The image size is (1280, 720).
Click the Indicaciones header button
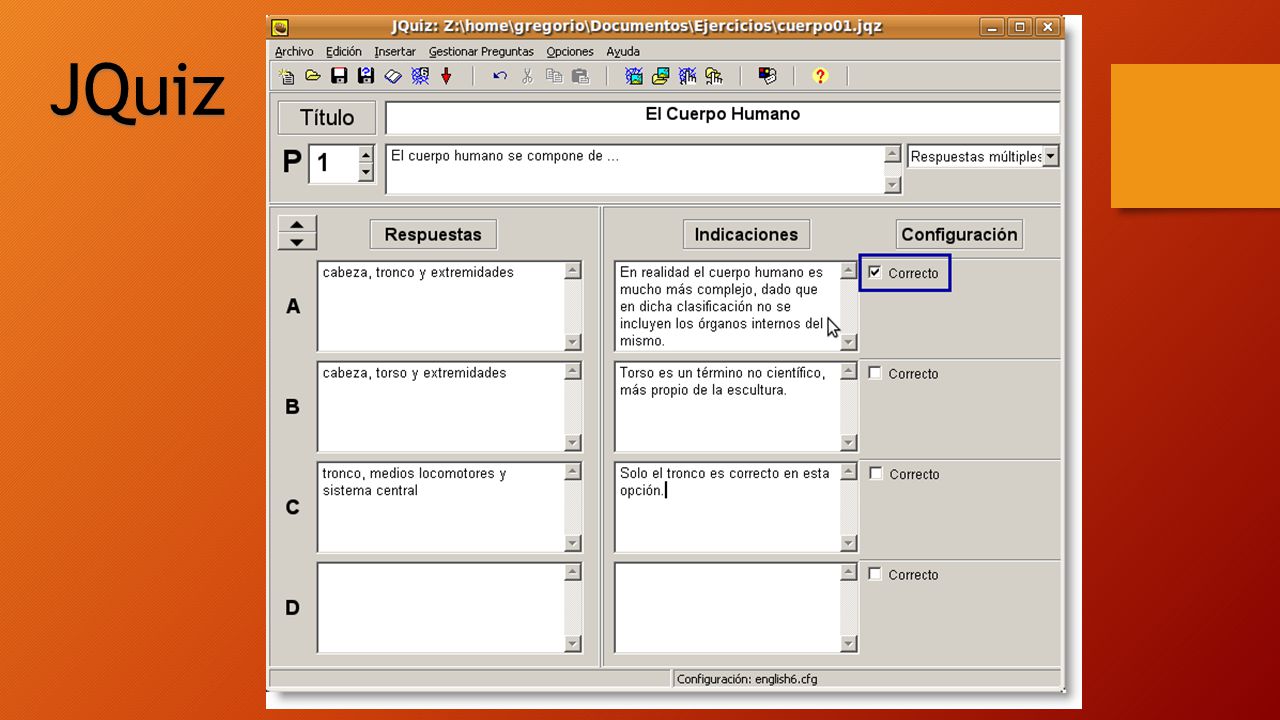[x=746, y=235]
